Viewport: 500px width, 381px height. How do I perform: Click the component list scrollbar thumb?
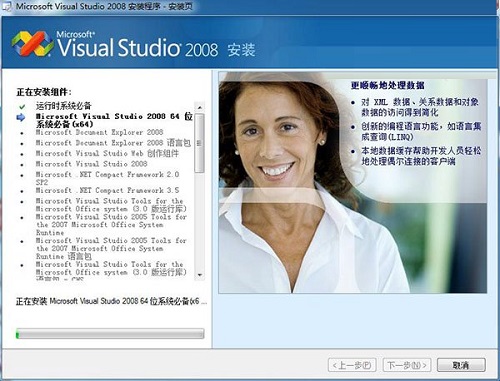(199, 143)
